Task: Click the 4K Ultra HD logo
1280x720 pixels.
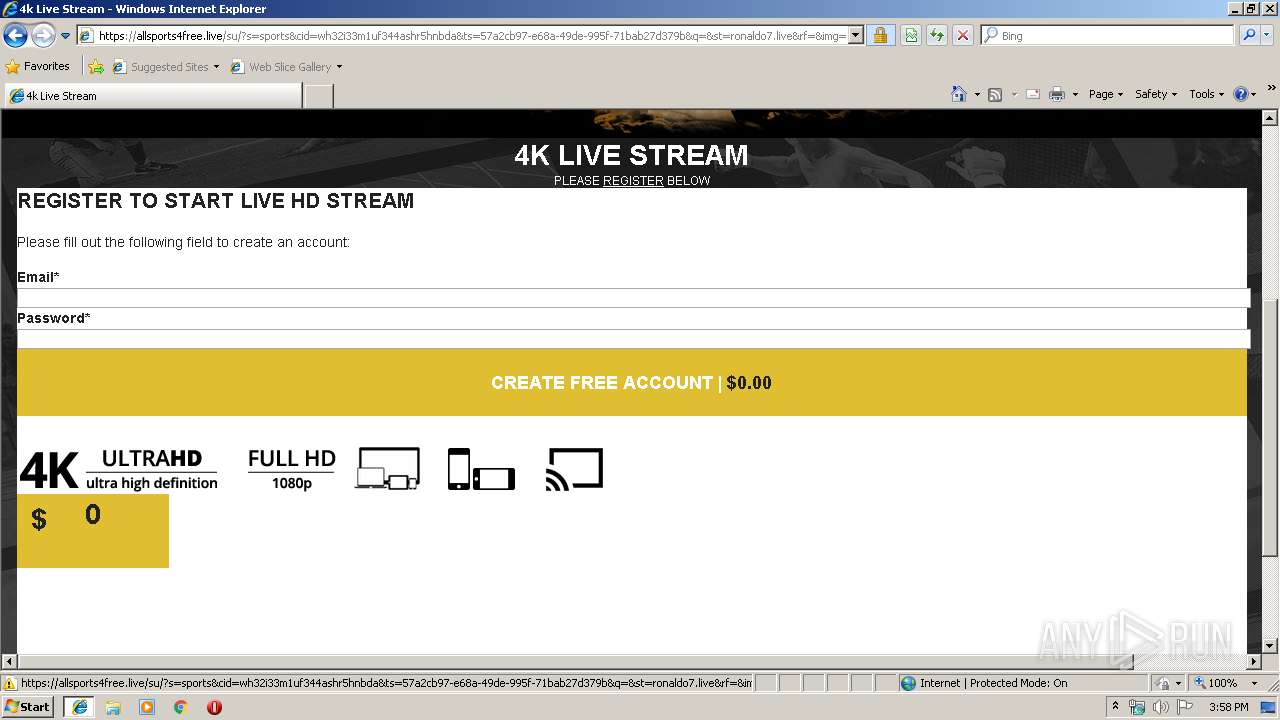Action: [x=118, y=469]
